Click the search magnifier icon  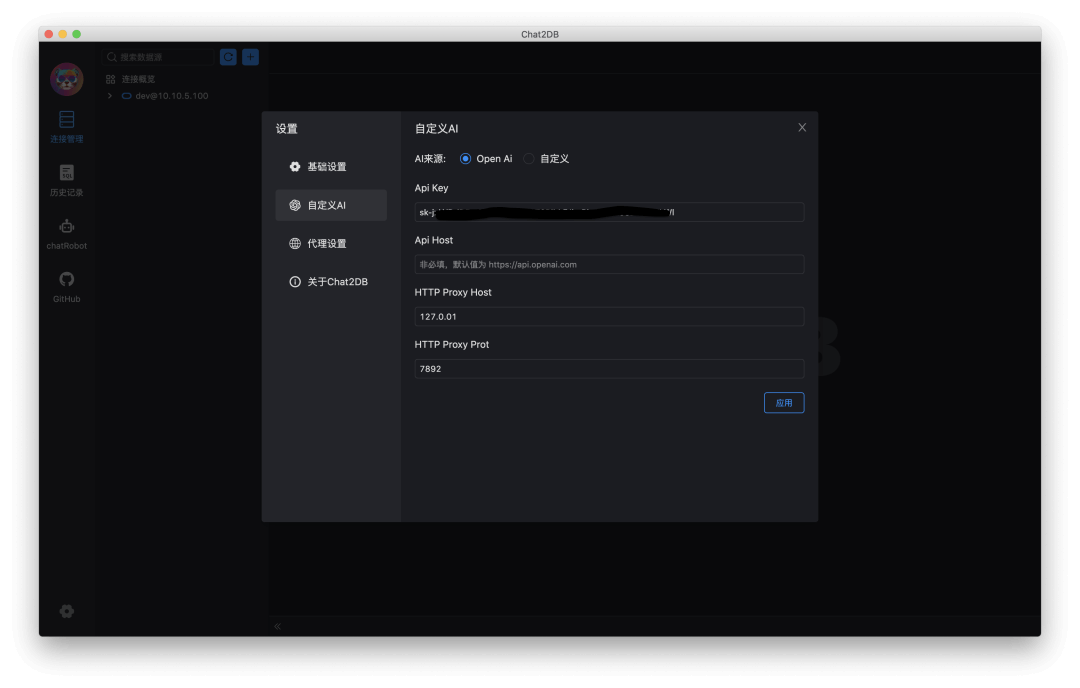pyautogui.click(x=112, y=57)
